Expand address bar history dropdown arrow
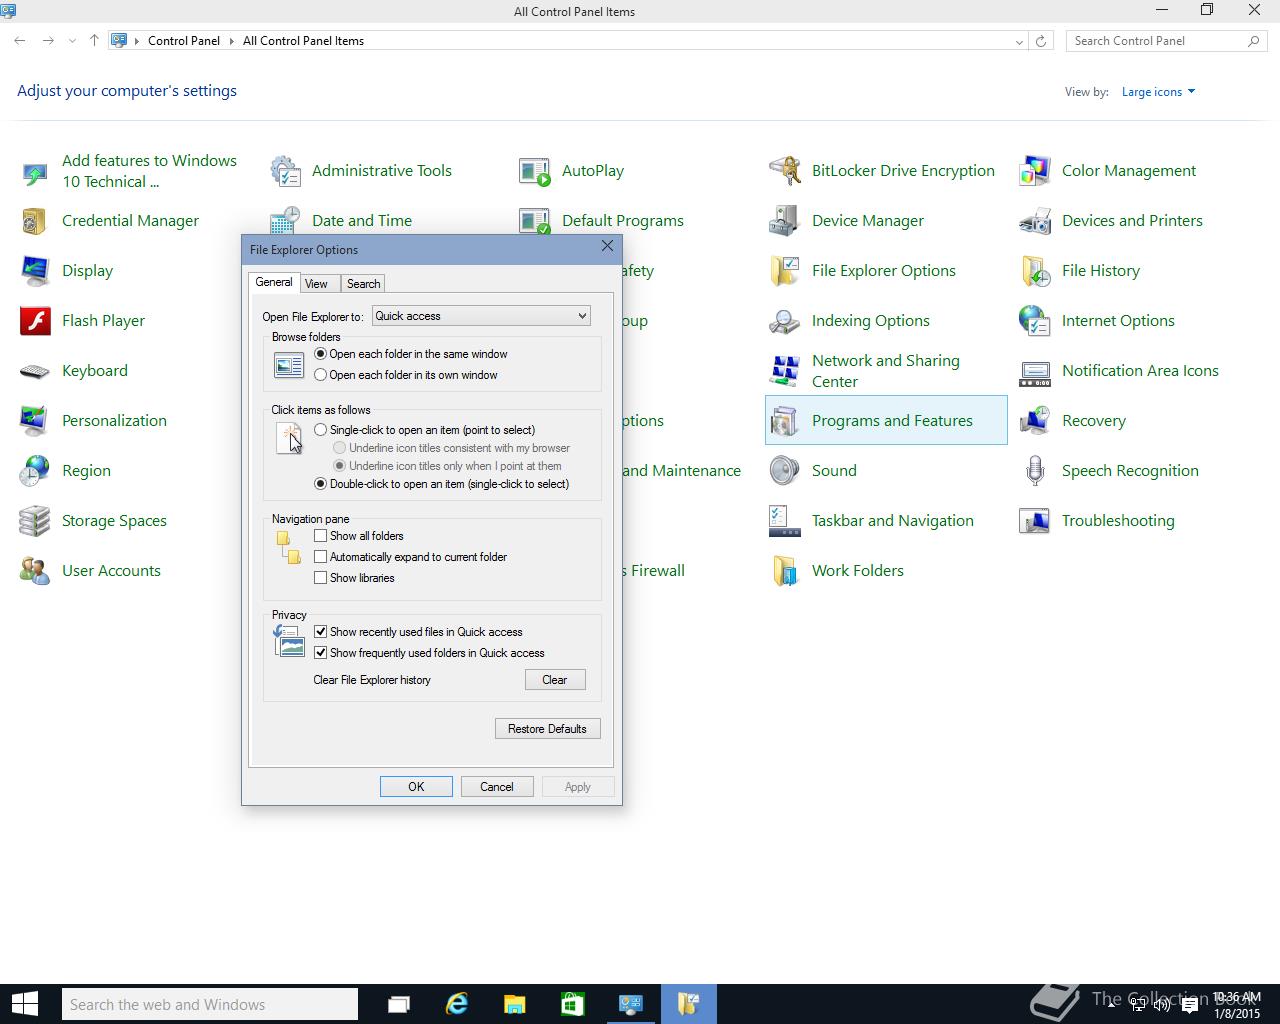The height and width of the screenshot is (1024, 1280). pos(1019,41)
